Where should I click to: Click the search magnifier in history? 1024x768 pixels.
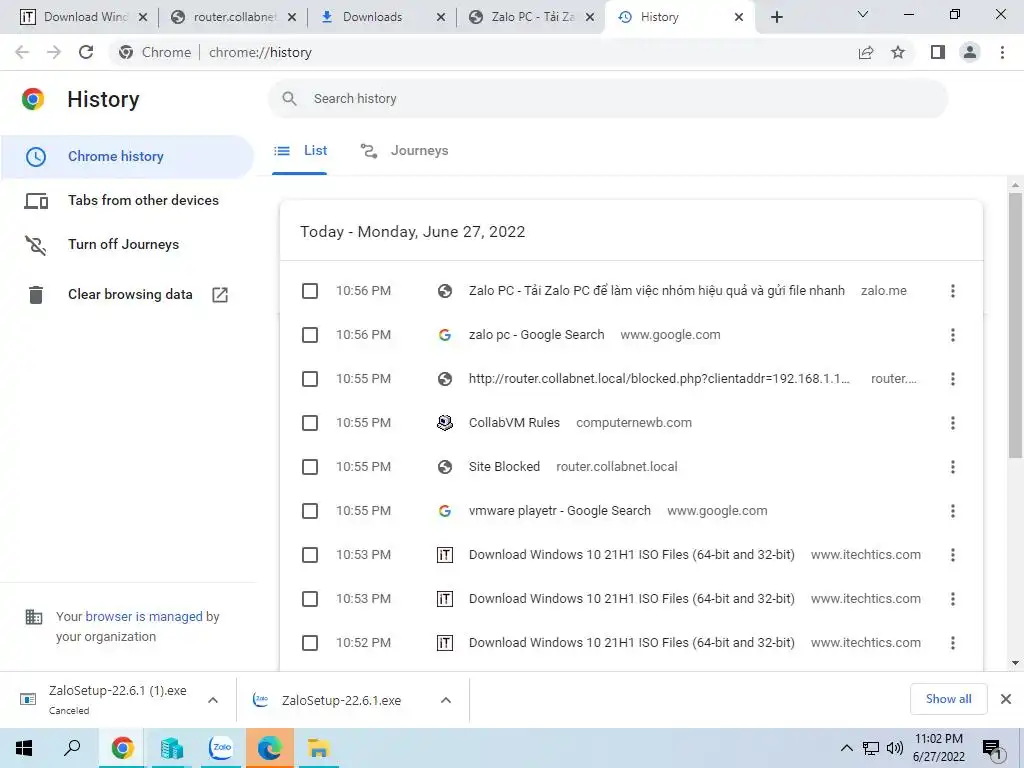(289, 99)
